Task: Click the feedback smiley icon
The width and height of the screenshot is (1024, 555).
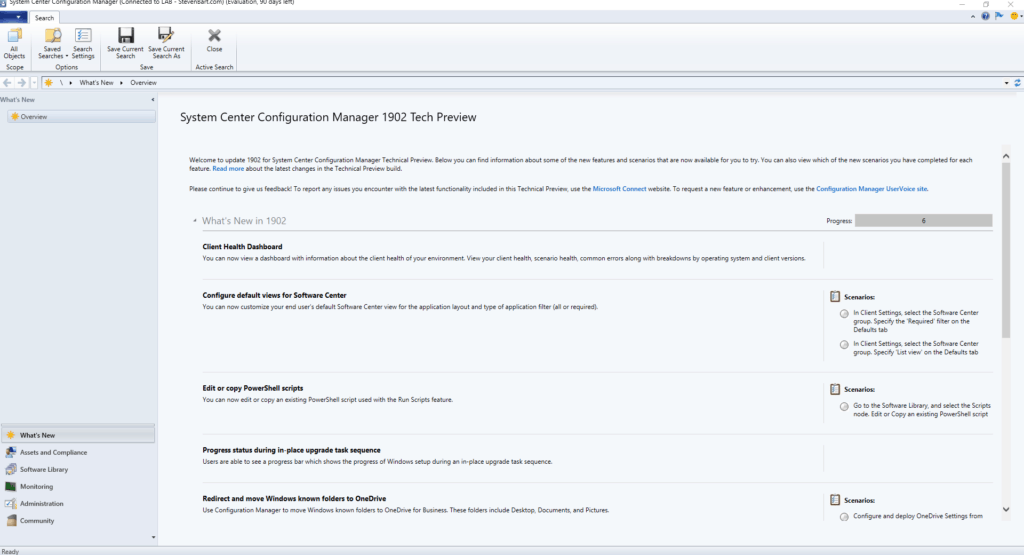Action: [1014, 16]
